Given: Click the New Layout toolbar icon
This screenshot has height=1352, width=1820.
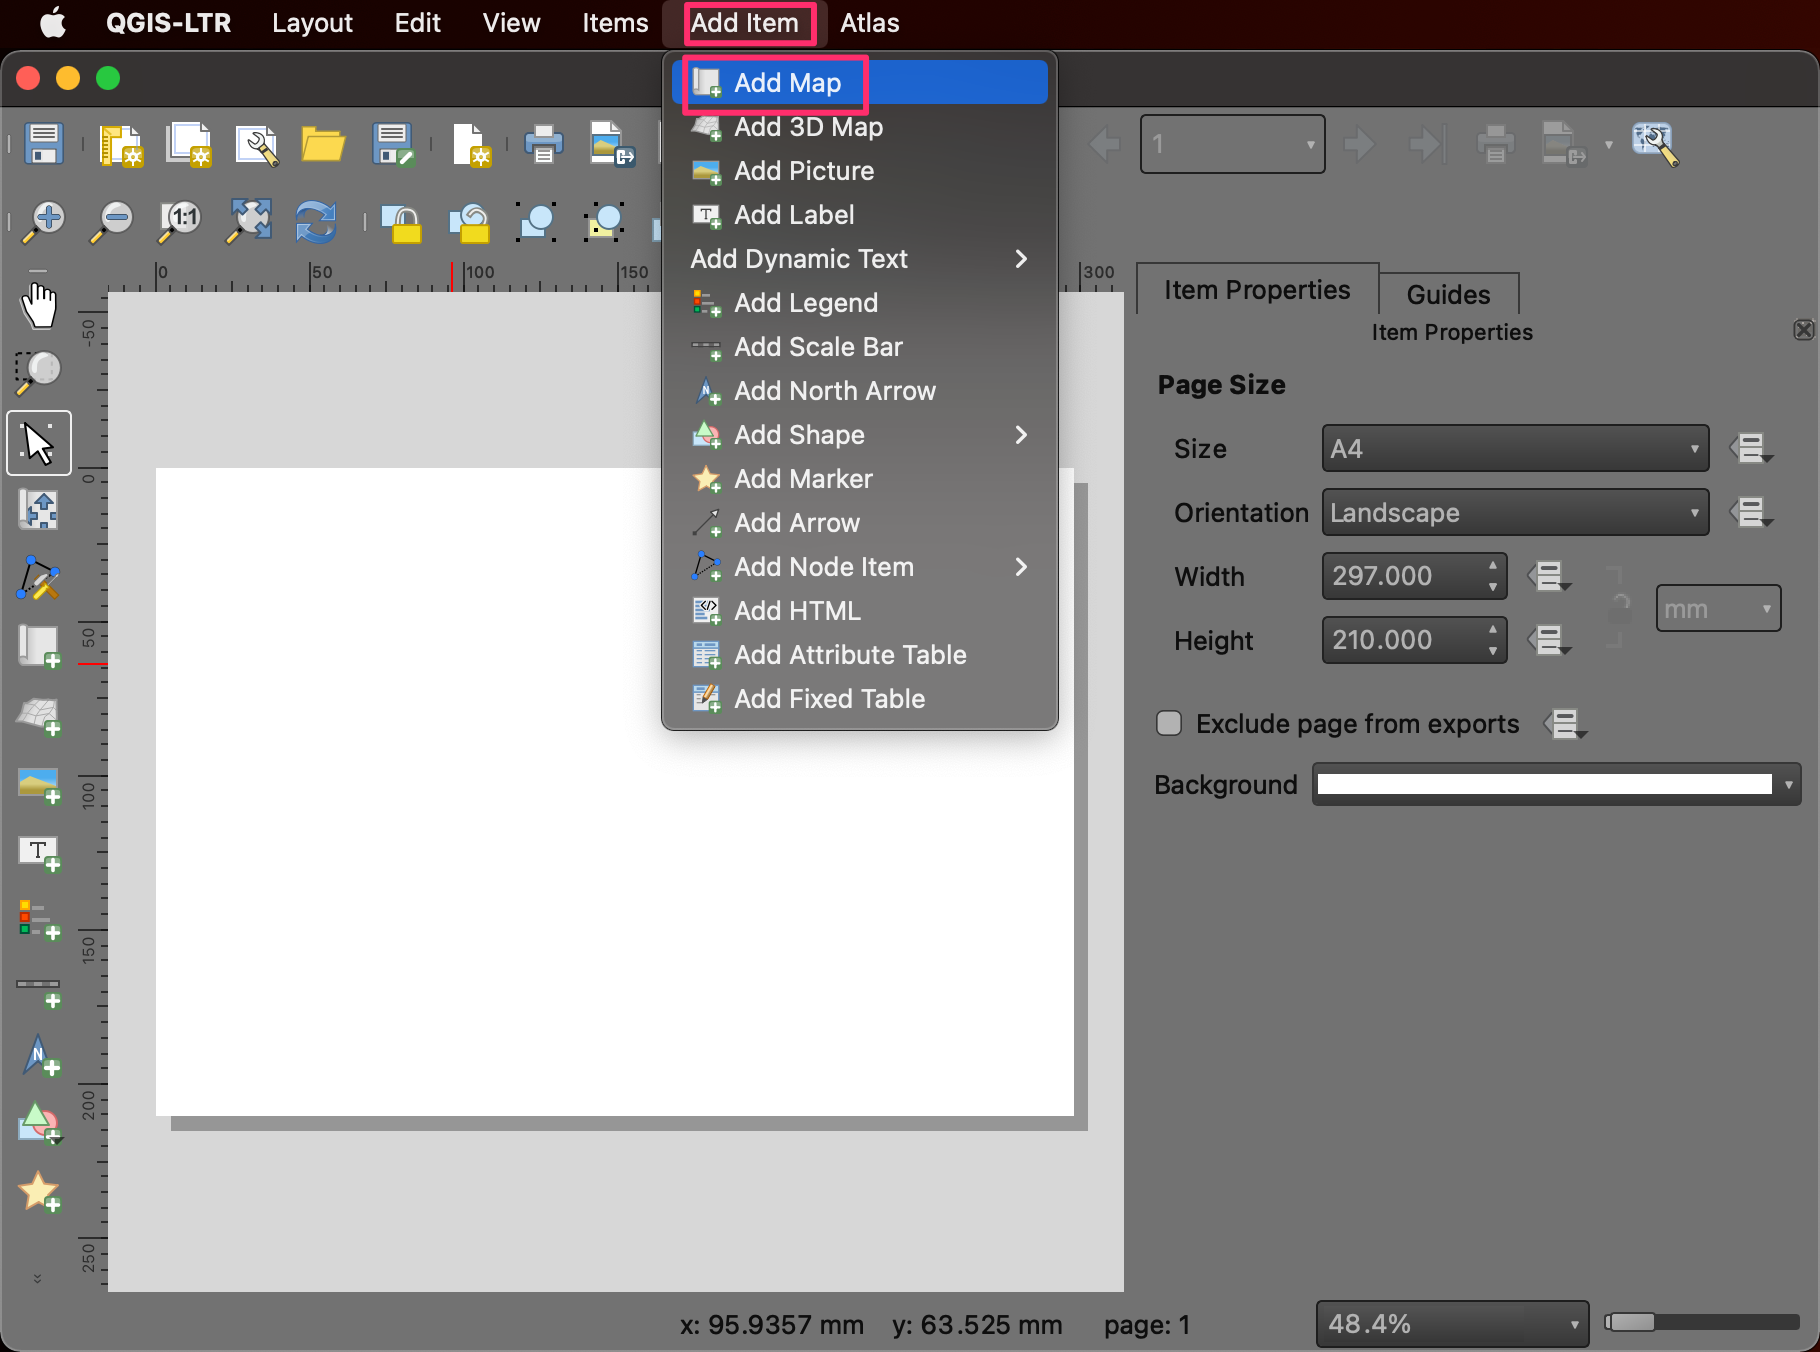Looking at the screenshot, I should 121,144.
